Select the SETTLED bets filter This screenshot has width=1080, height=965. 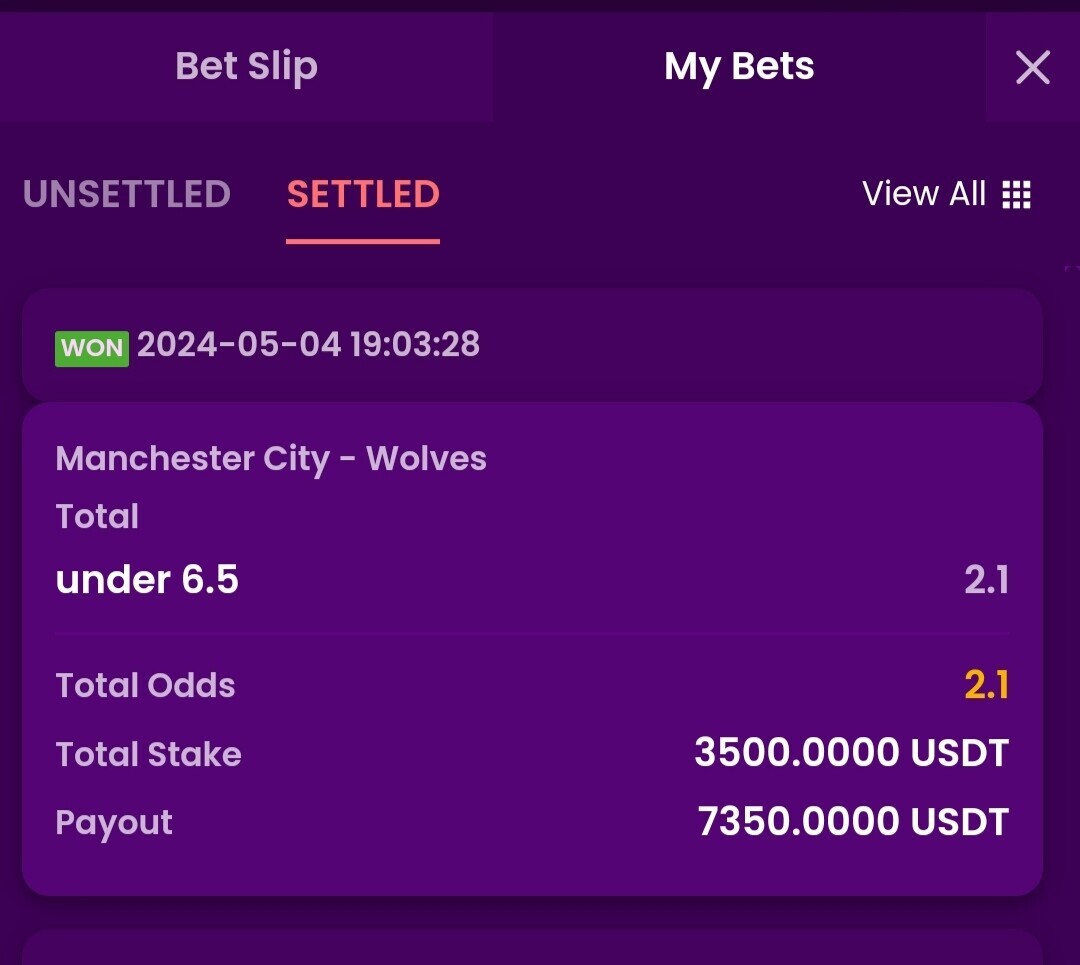click(363, 194)
